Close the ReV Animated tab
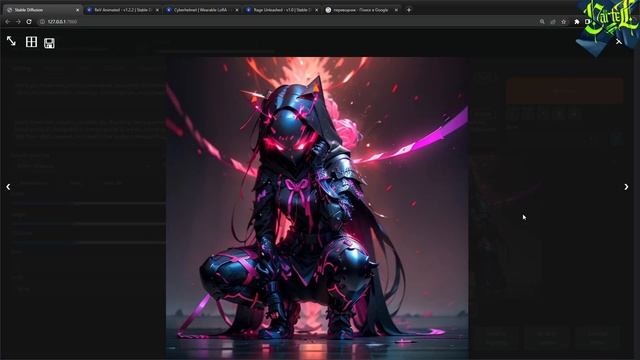640x360 pixels. (157, 10)
